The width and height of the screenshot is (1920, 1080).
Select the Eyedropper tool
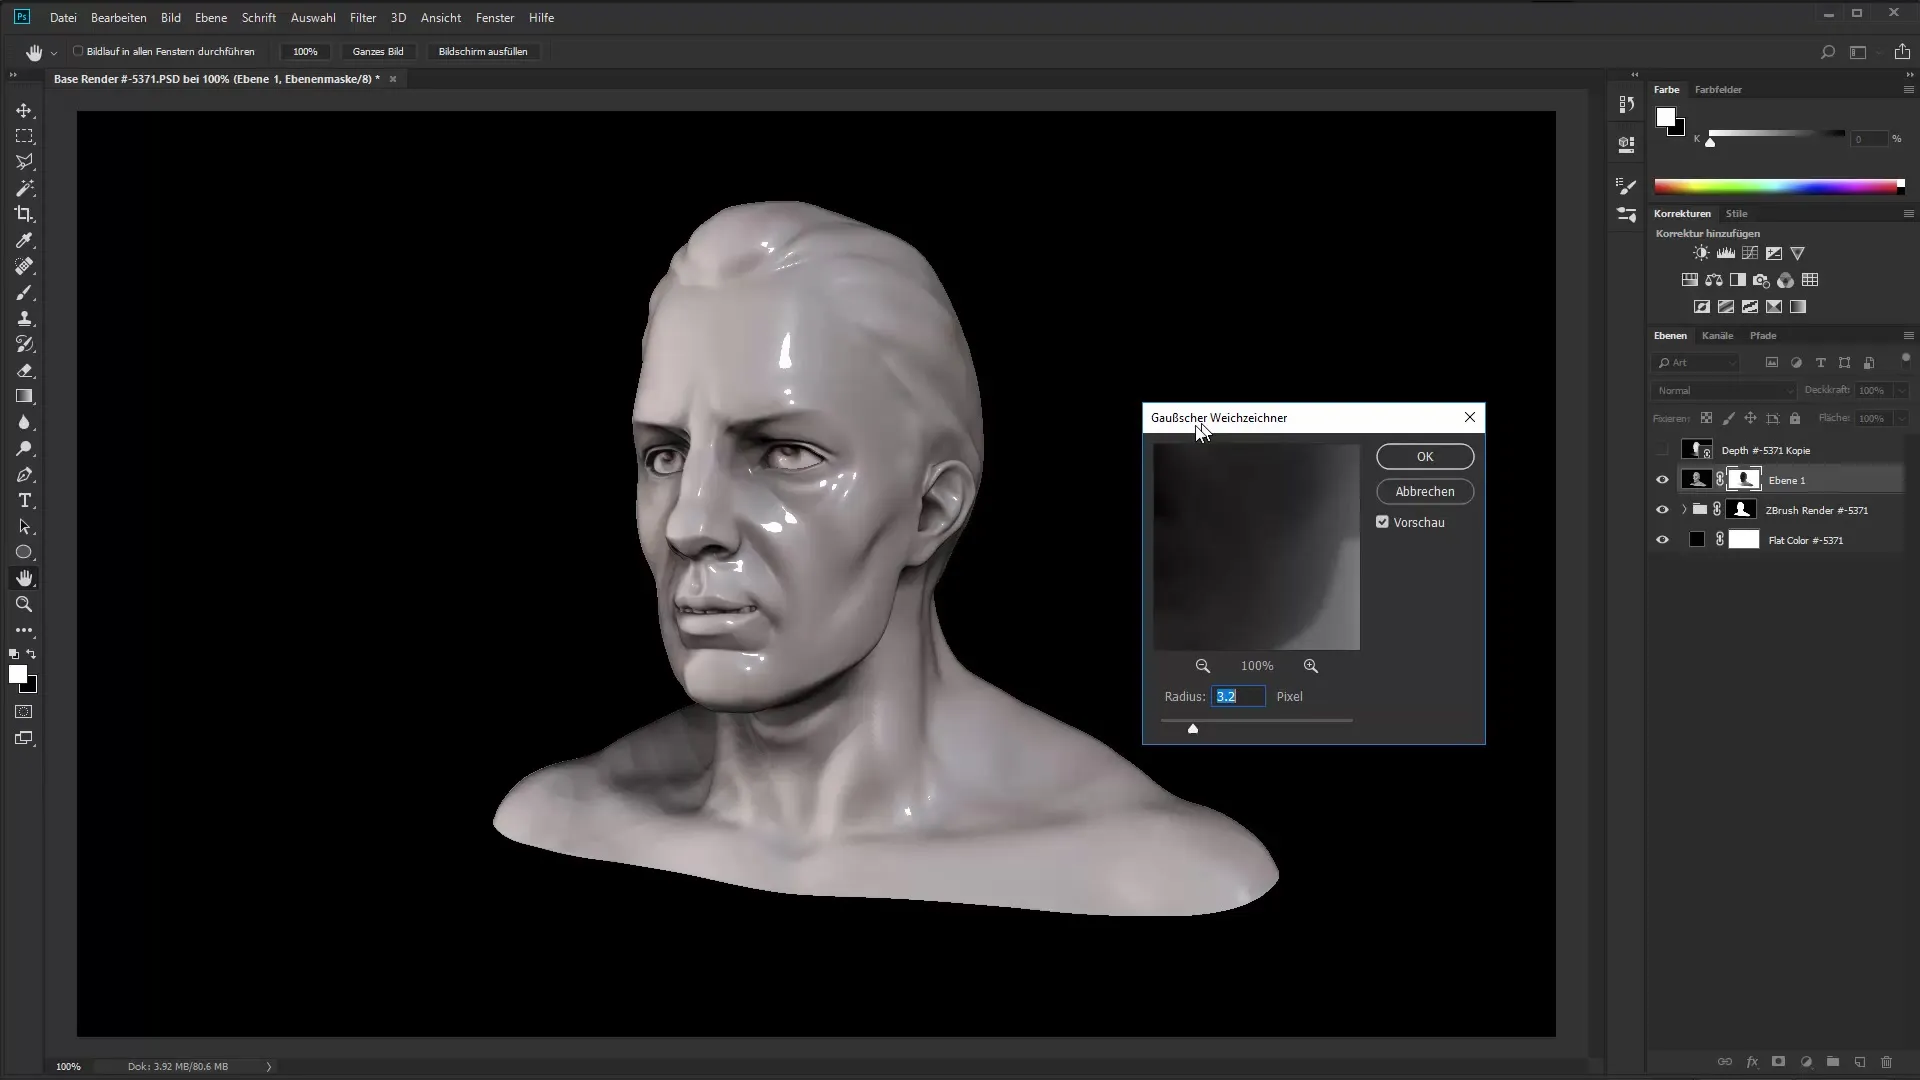(x=24, y=240)
